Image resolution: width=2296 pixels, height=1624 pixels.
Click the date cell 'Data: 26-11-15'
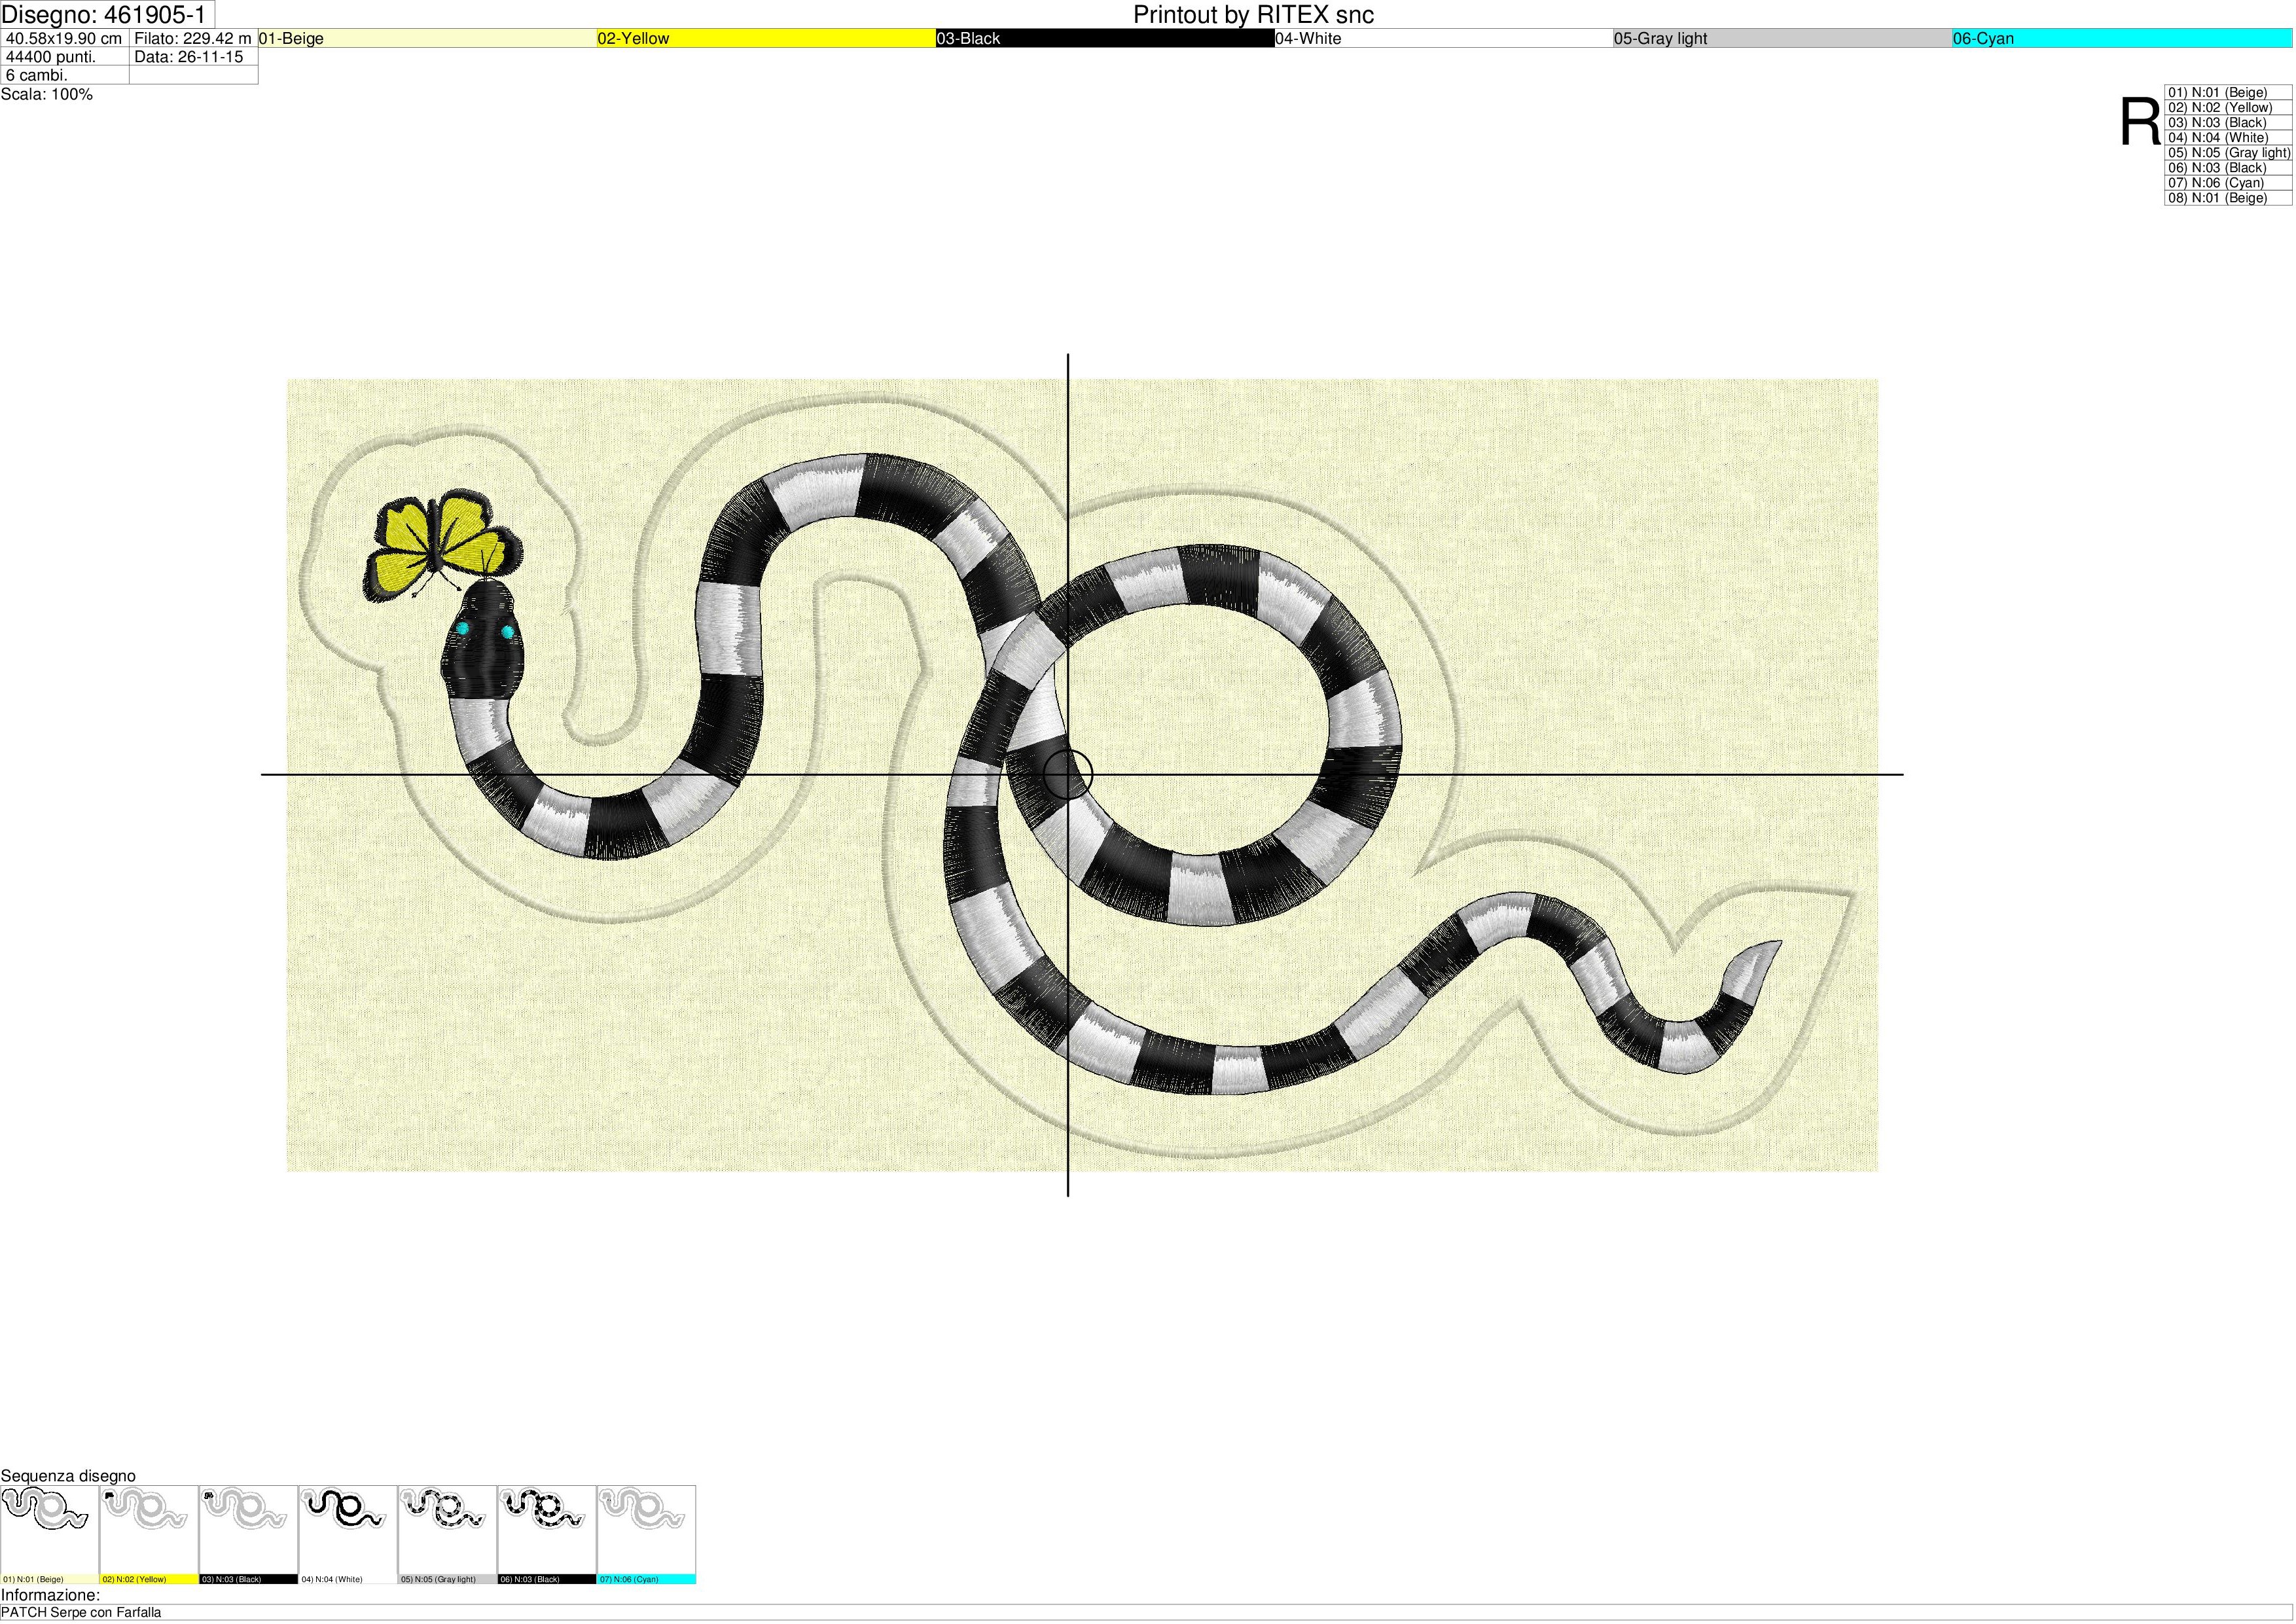tap(194, 57)
